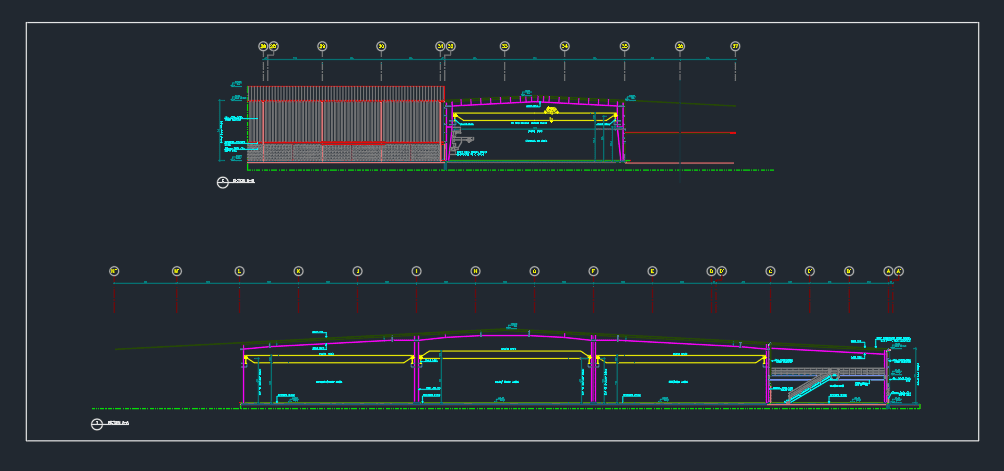The image size is (1004, 471).
Task: Select the yellow crane trolley symbol in the upper section
Action: (x=550, y=112)
